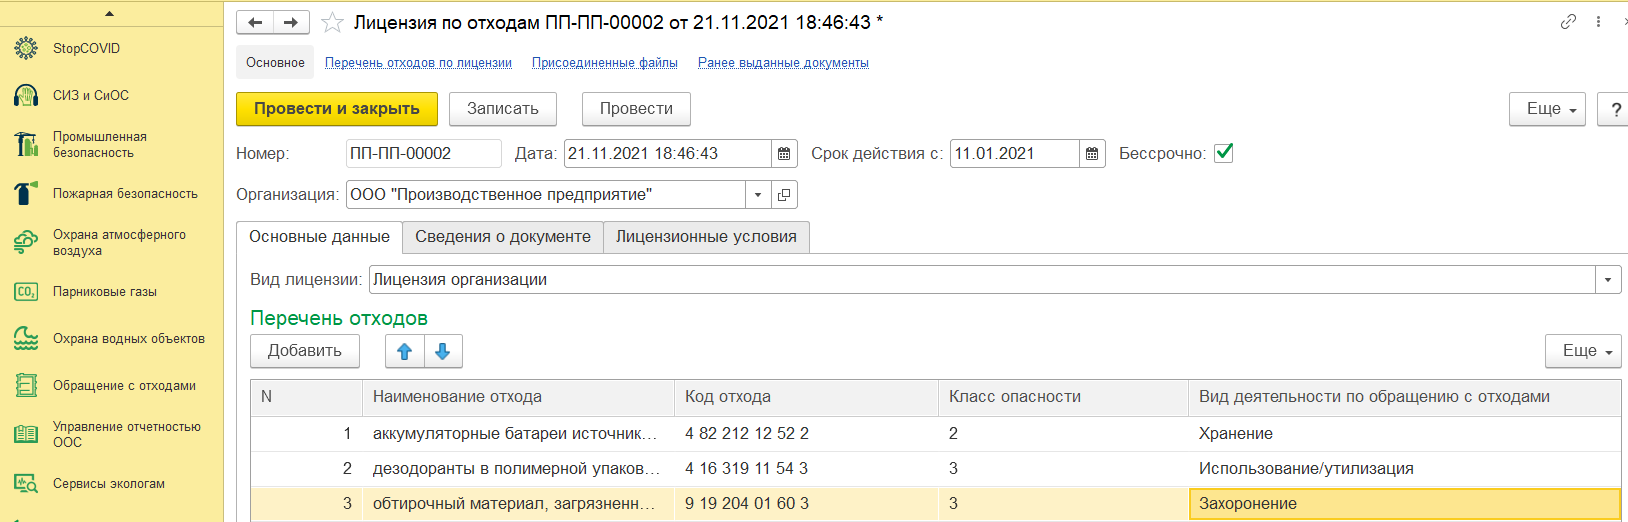
Task: Click the Дата input field
Action: coord(668,153)
